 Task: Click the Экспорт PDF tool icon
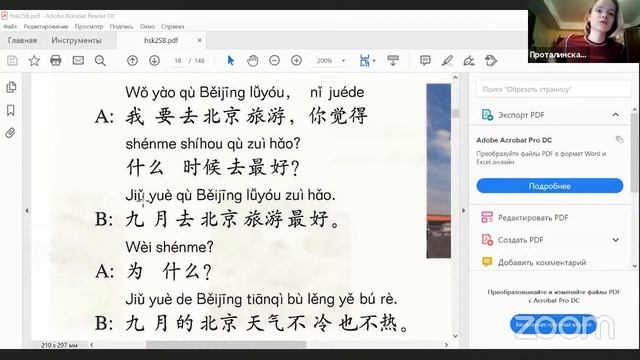[487, 115]
